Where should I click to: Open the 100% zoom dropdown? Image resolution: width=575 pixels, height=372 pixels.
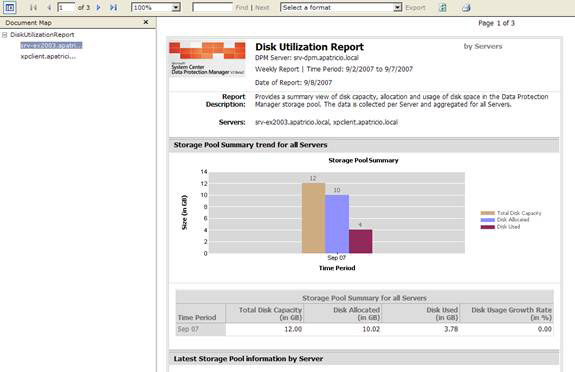(x=176, y=7)
